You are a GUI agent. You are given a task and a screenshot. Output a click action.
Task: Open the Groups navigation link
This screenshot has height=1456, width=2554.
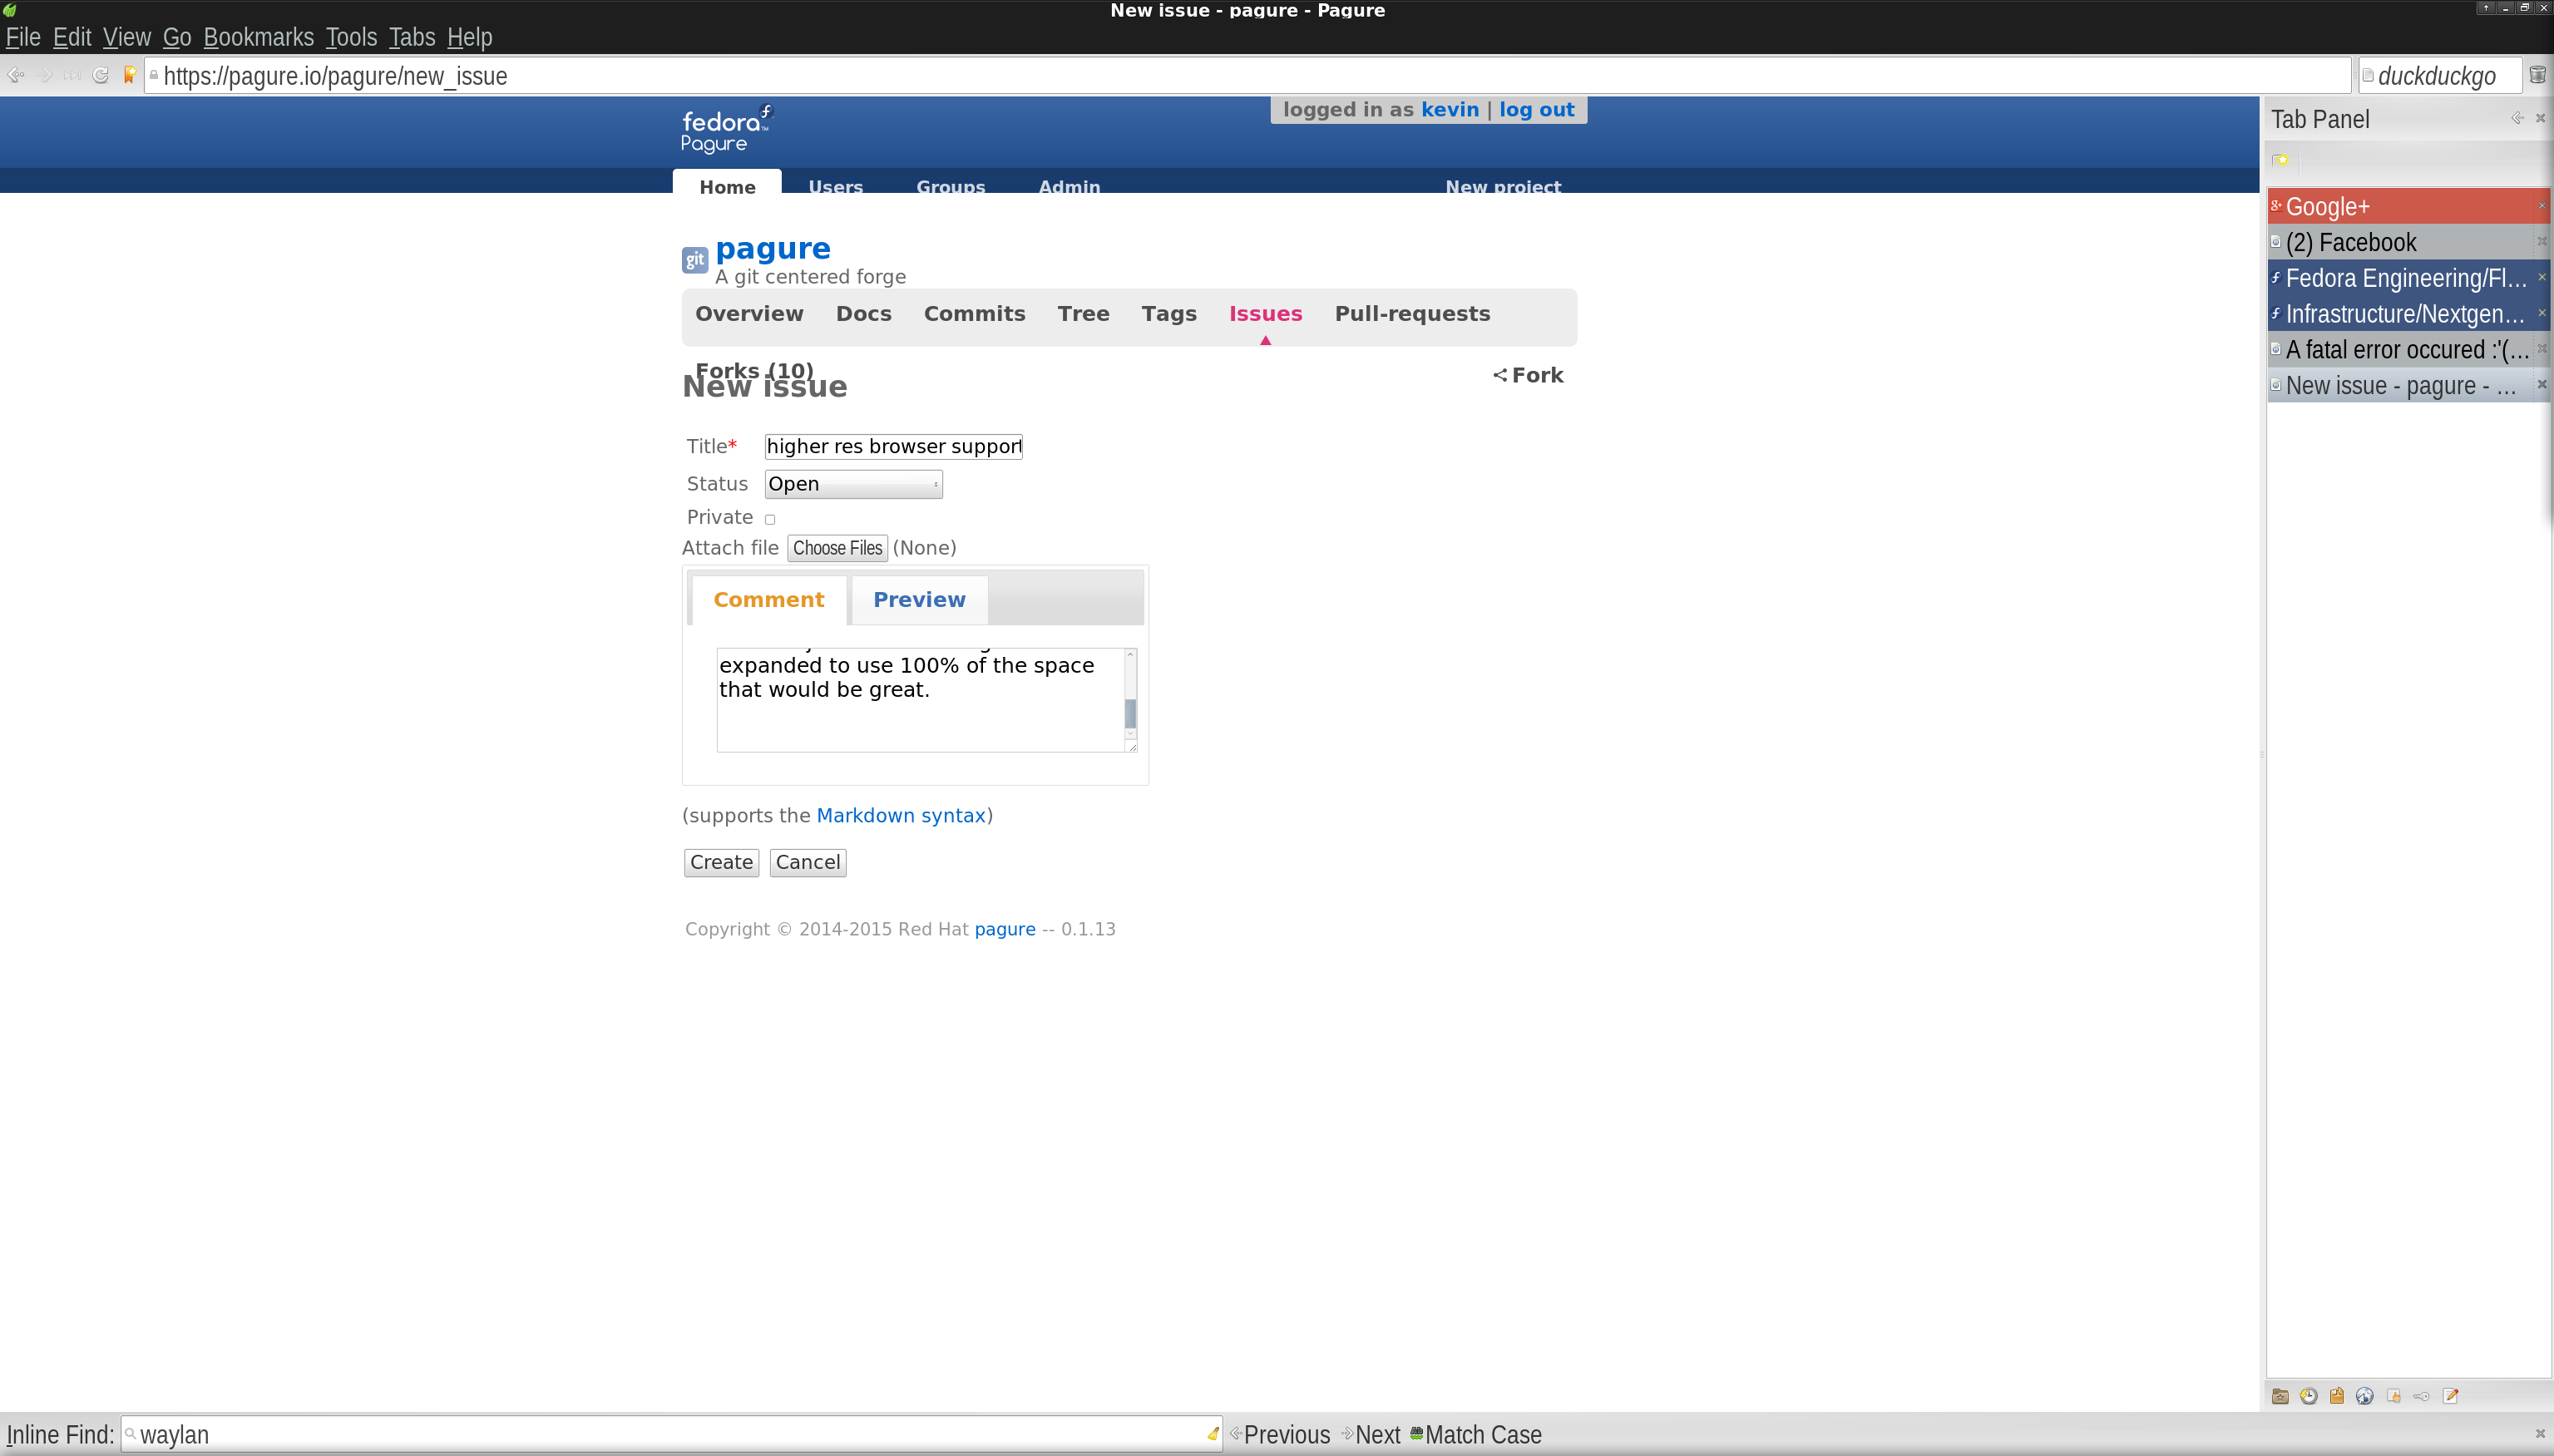(950, 186)
